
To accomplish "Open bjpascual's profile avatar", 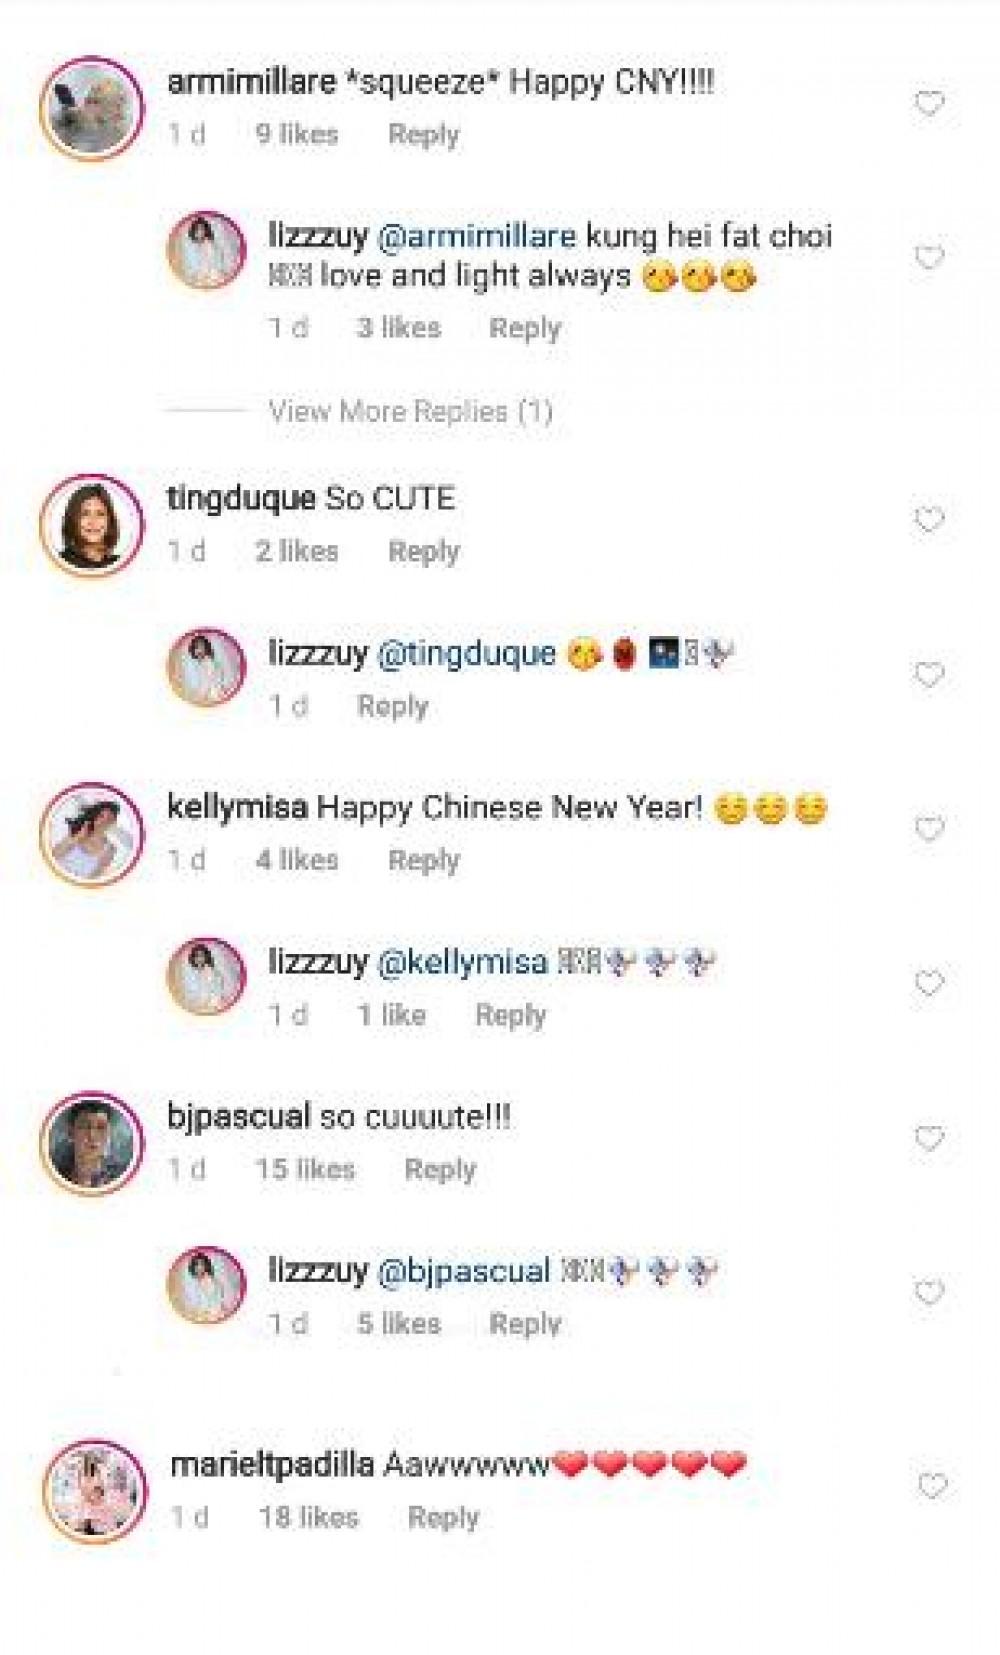I will tap(92, 1144).
